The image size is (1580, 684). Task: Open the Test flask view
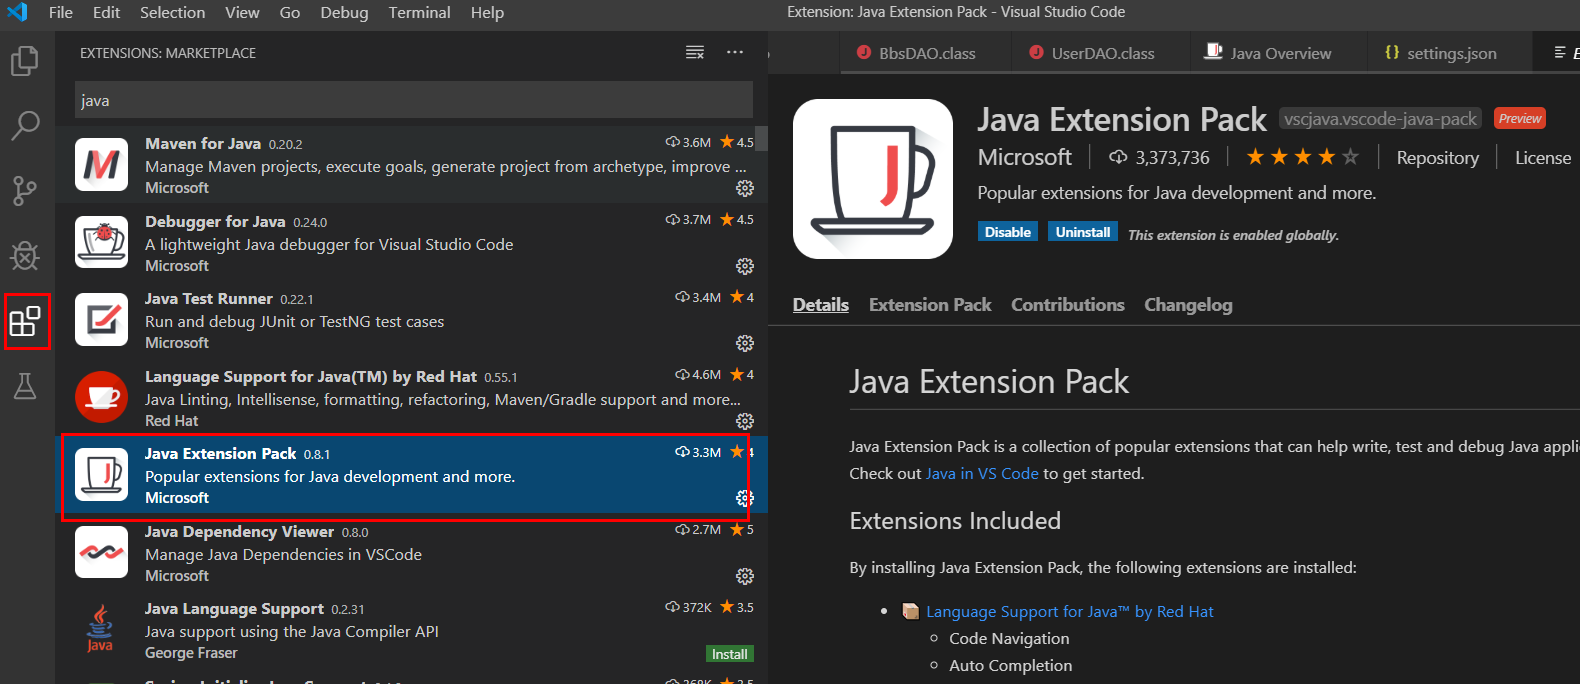pos(25,386)
